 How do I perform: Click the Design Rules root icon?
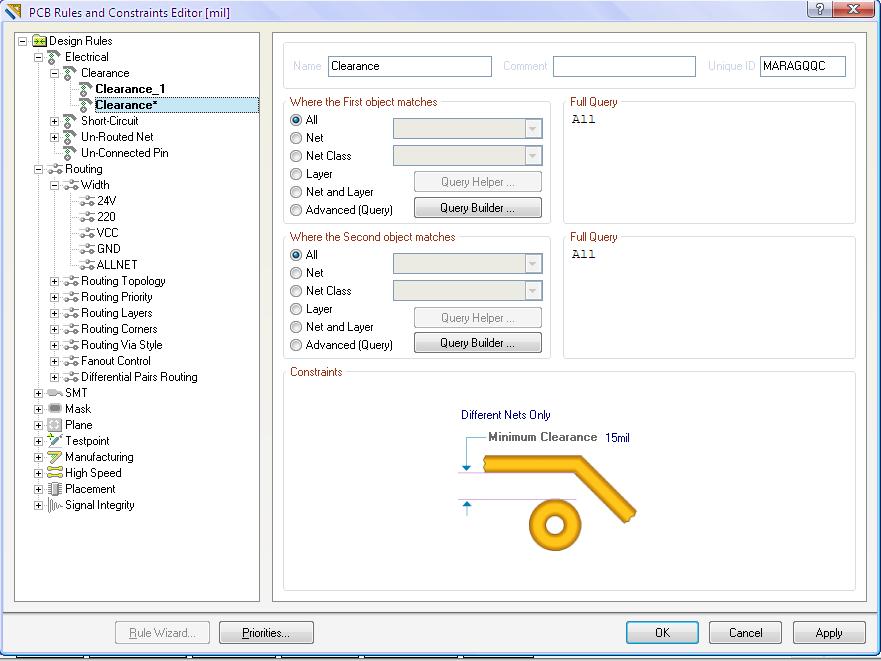(x=39, y=41)
